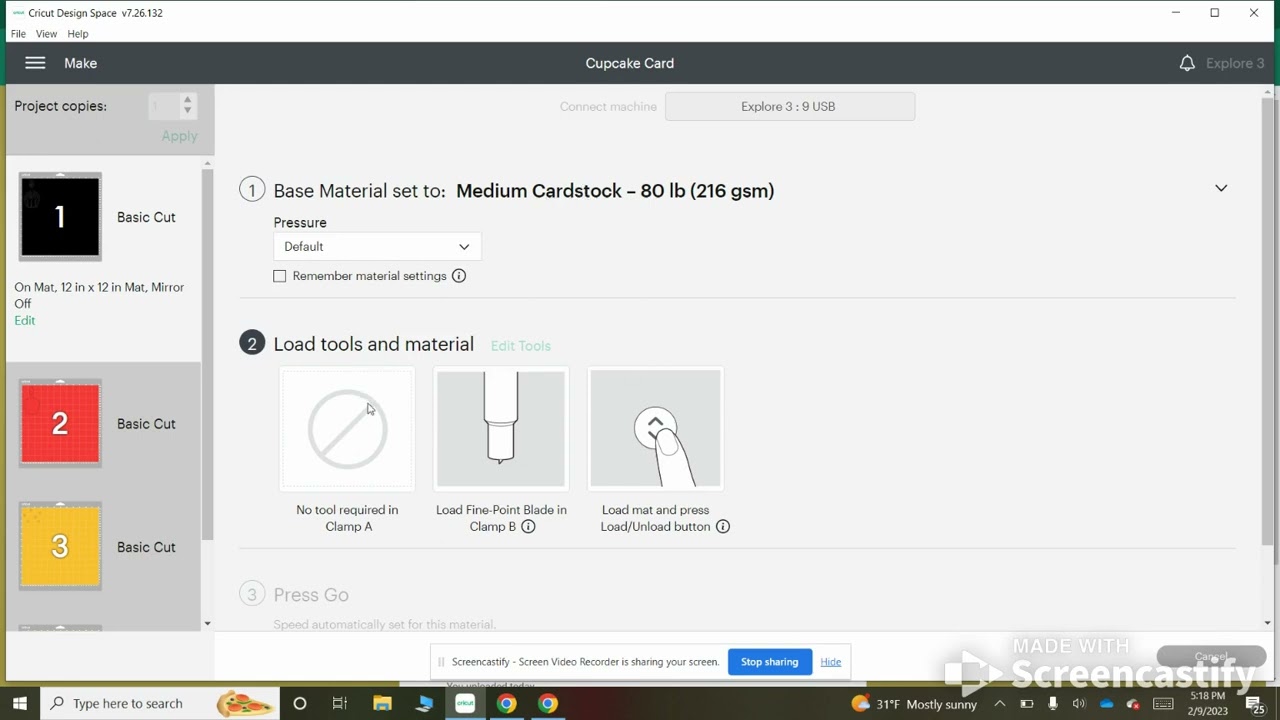The height and width of the screenshot is (720, 1280).
Task: Show info for Remember material settings
Action: 459,276
